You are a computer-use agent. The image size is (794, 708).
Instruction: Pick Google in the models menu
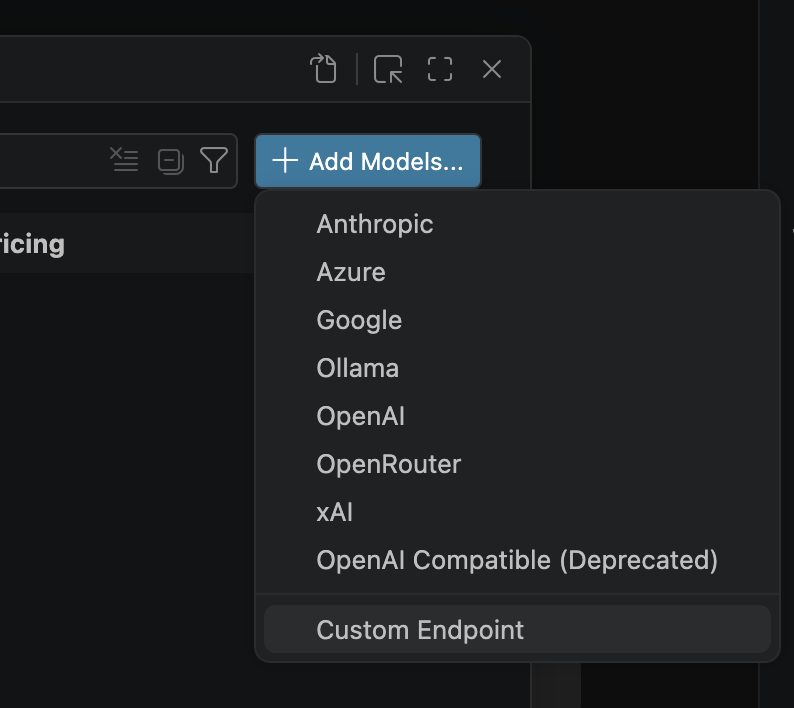tap(517, 320)
